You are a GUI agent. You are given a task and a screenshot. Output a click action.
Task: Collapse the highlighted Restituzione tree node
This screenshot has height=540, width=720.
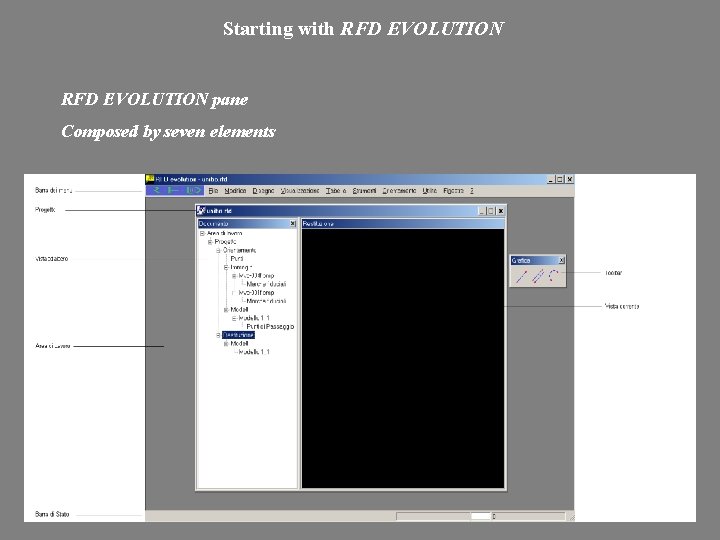pos(218,335)
